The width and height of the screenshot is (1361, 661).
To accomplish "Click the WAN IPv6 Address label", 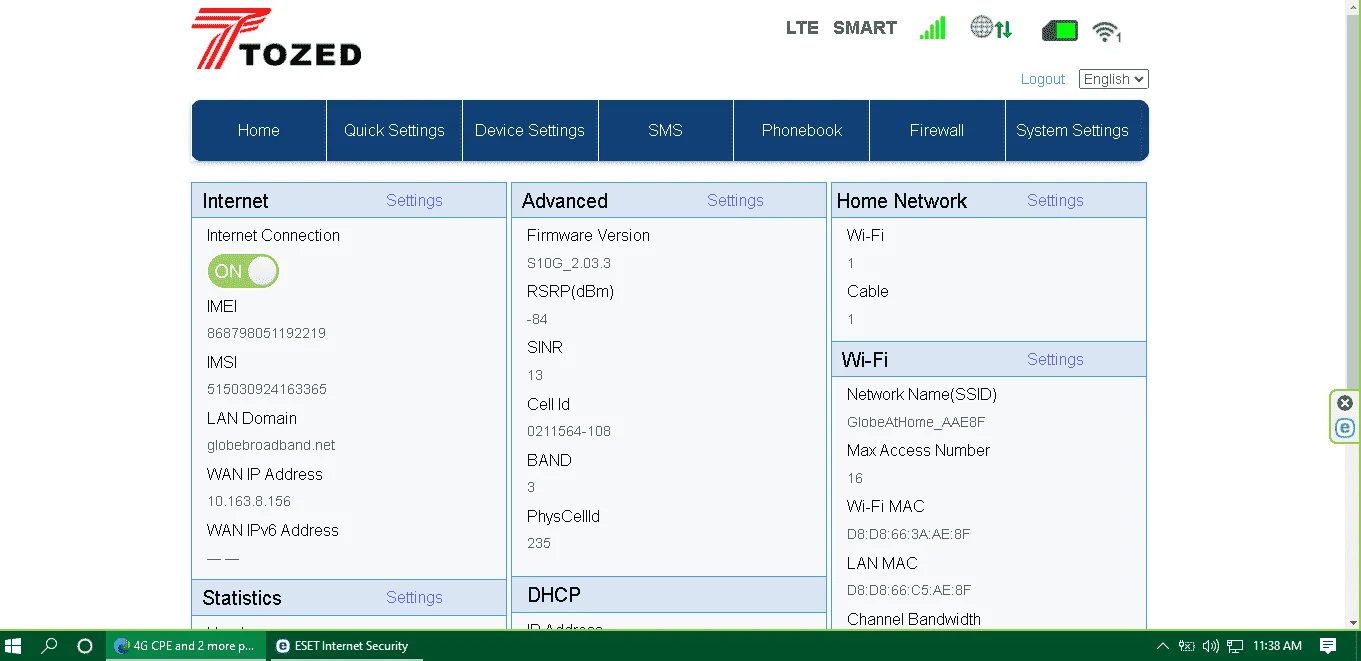I will [273, 530].
